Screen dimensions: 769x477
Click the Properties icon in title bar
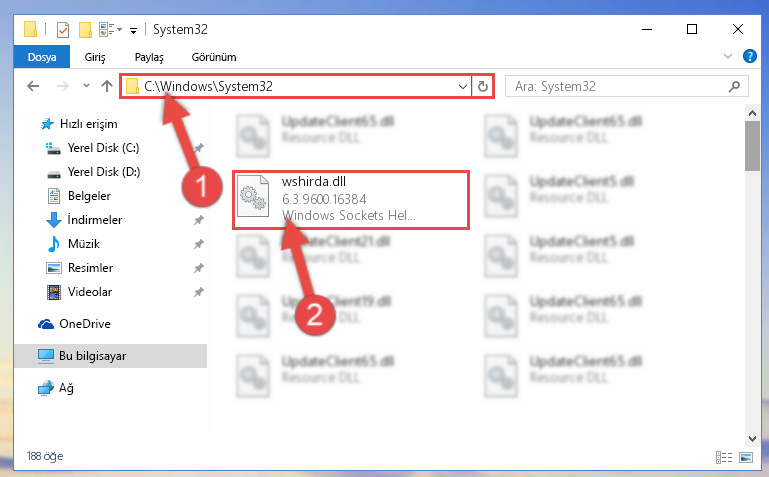63,30
